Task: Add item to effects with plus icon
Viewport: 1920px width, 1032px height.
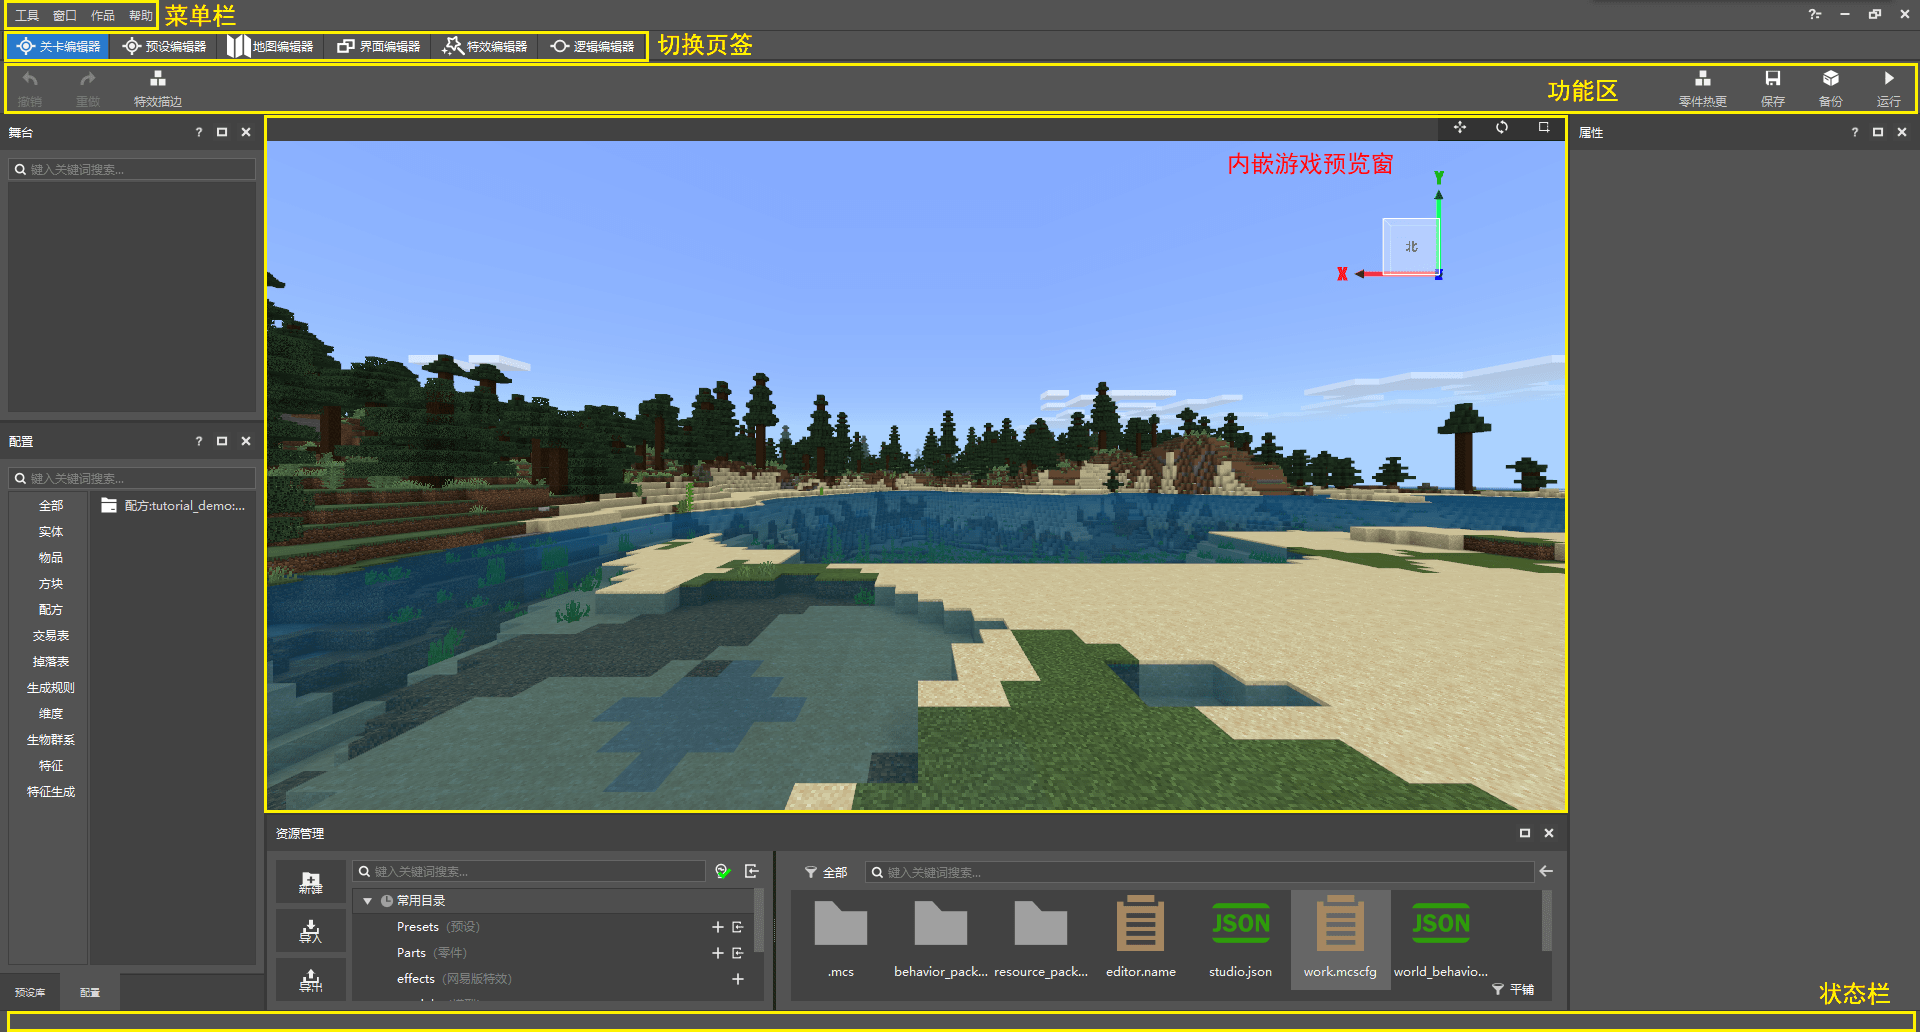Action: [x=738, y=979]
